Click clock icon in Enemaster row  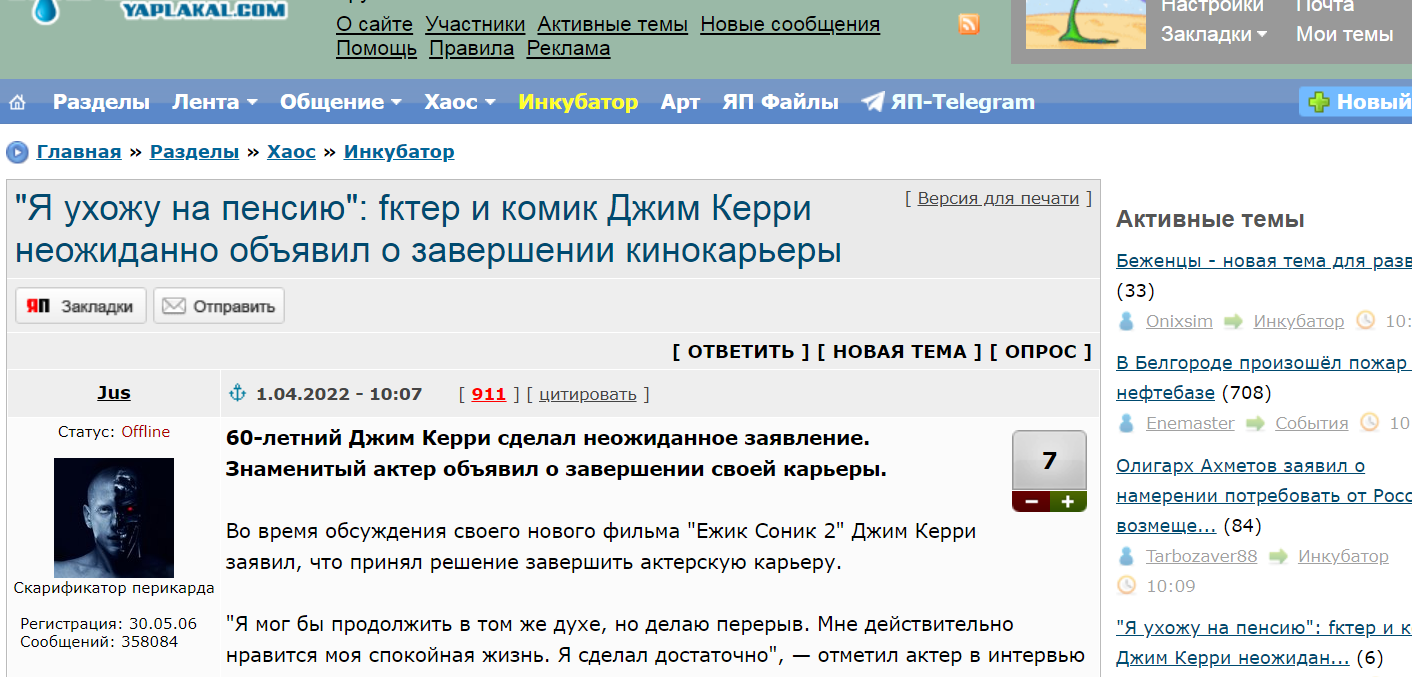click(1370, 423)
